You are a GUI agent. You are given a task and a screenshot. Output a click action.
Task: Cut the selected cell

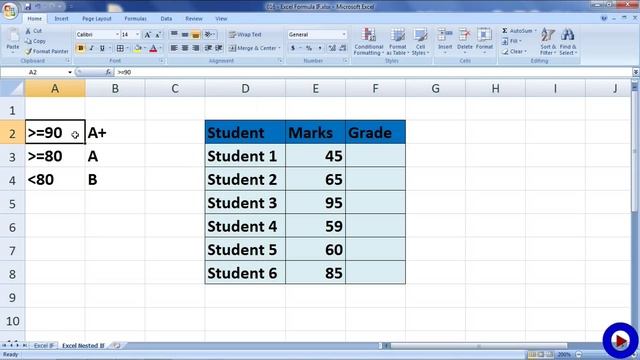pos(33,31)
